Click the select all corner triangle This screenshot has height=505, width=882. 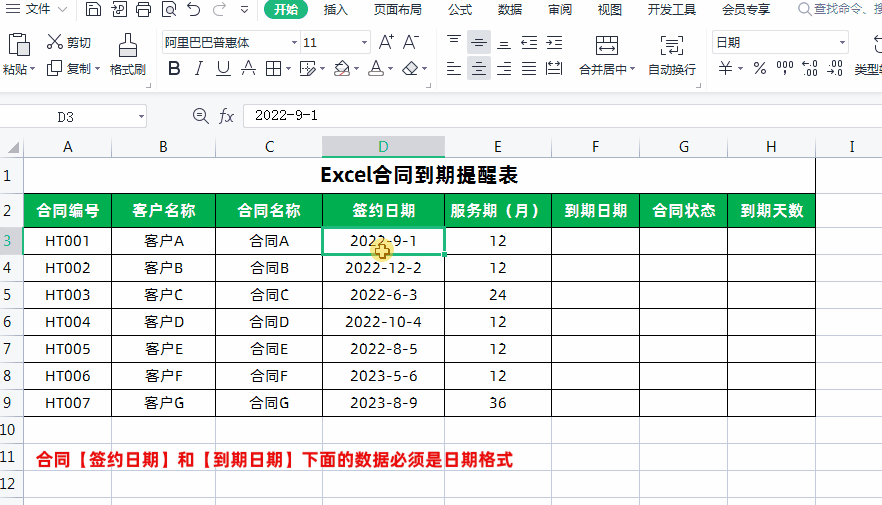(x=12, y=147)
